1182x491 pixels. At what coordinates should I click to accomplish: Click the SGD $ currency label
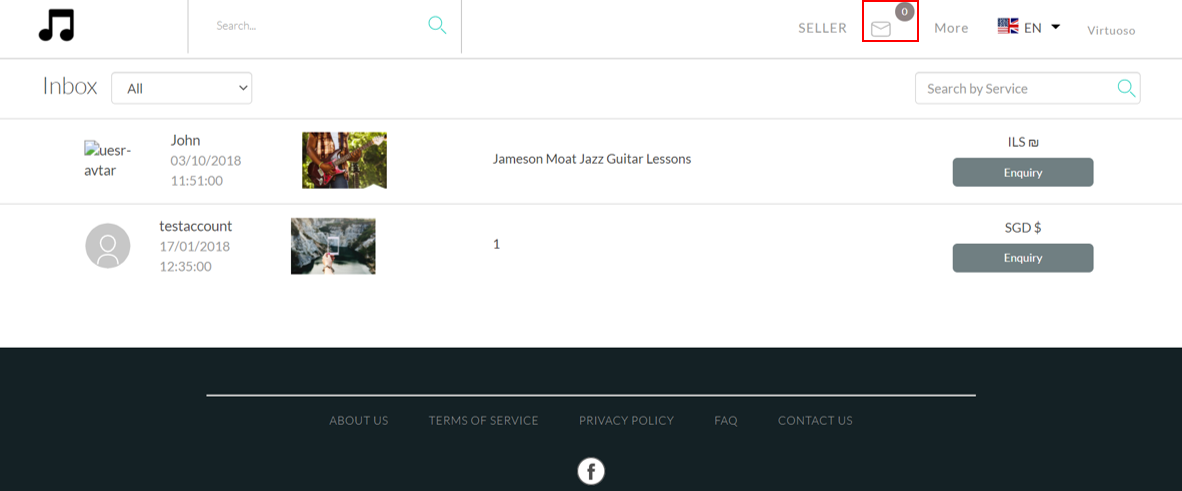tap(1023, 228)
